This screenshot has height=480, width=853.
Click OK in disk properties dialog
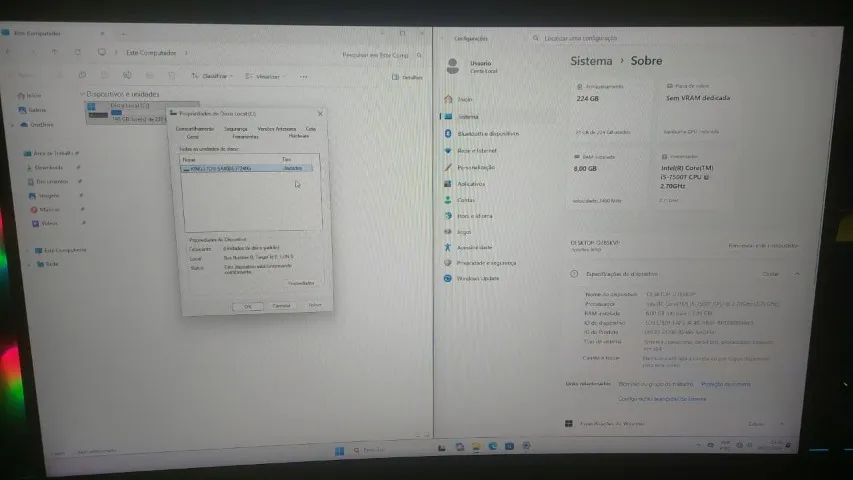248,307
